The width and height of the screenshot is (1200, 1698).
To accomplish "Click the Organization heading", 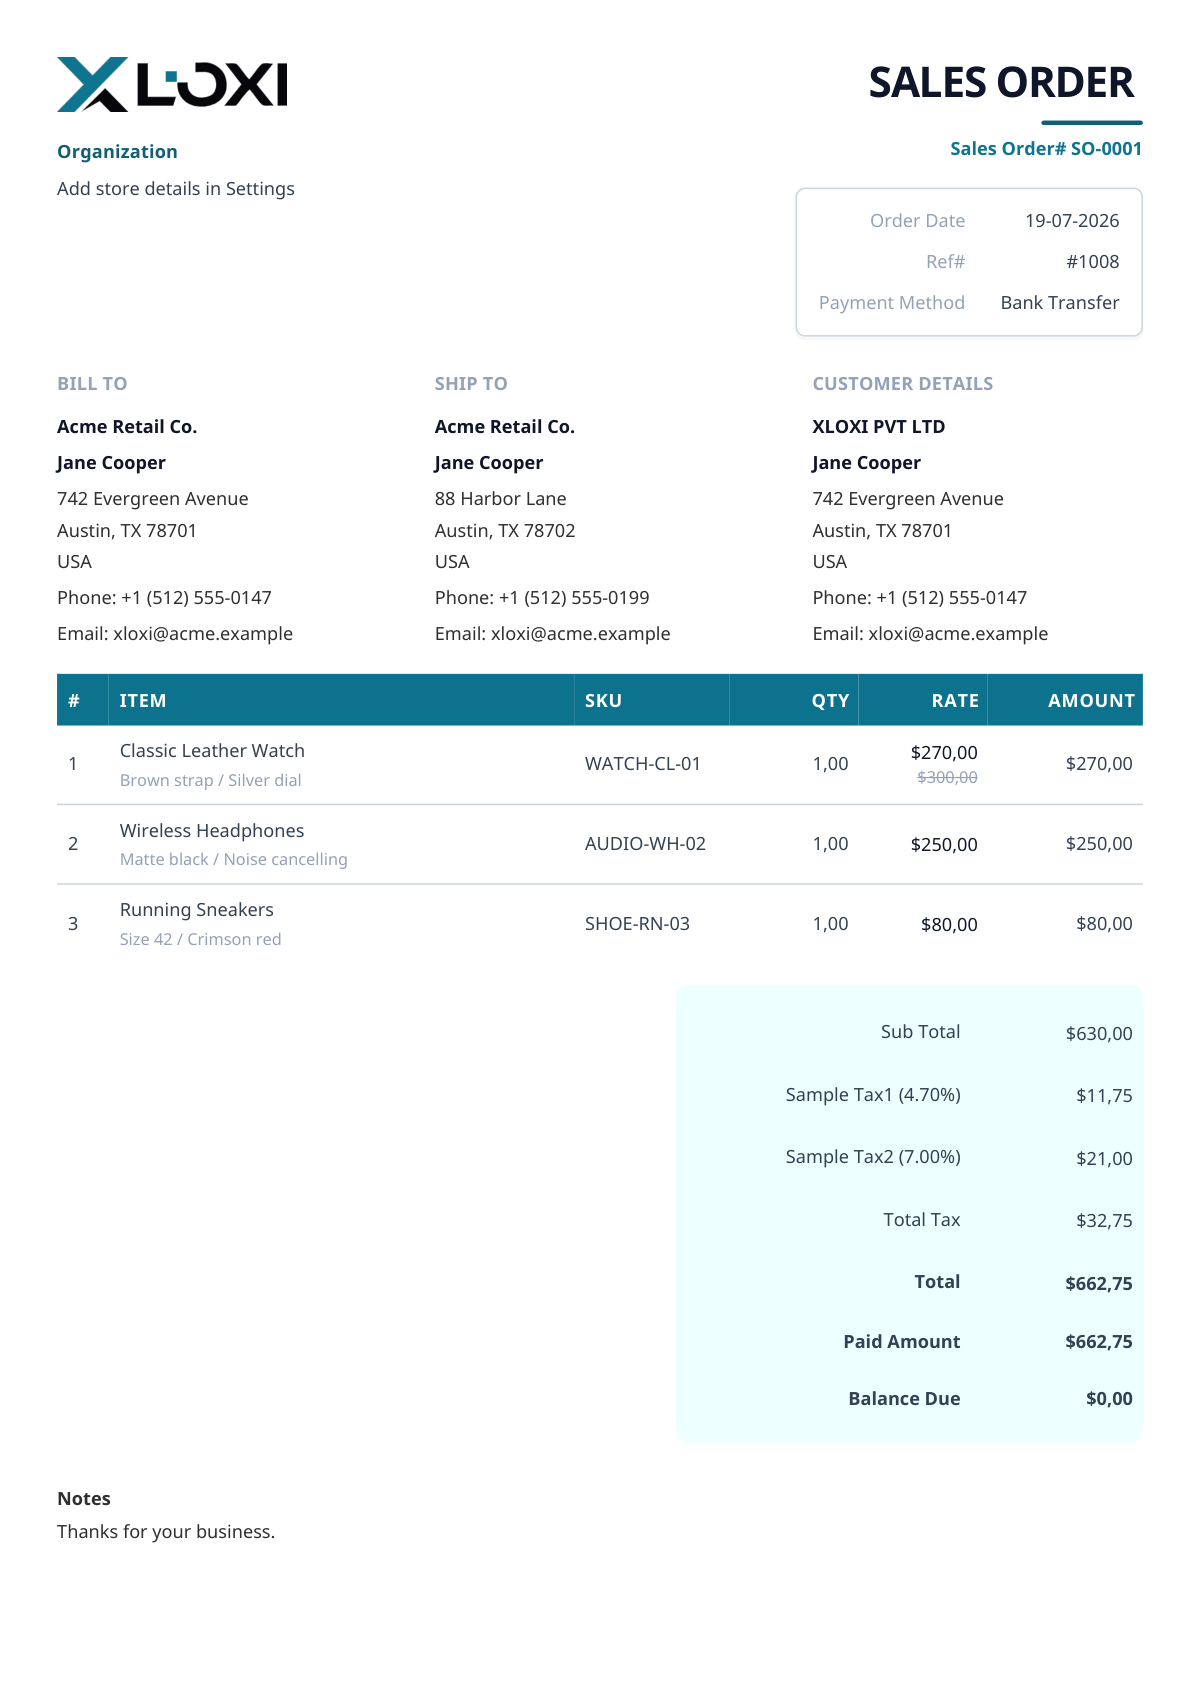I will (117, 152).
